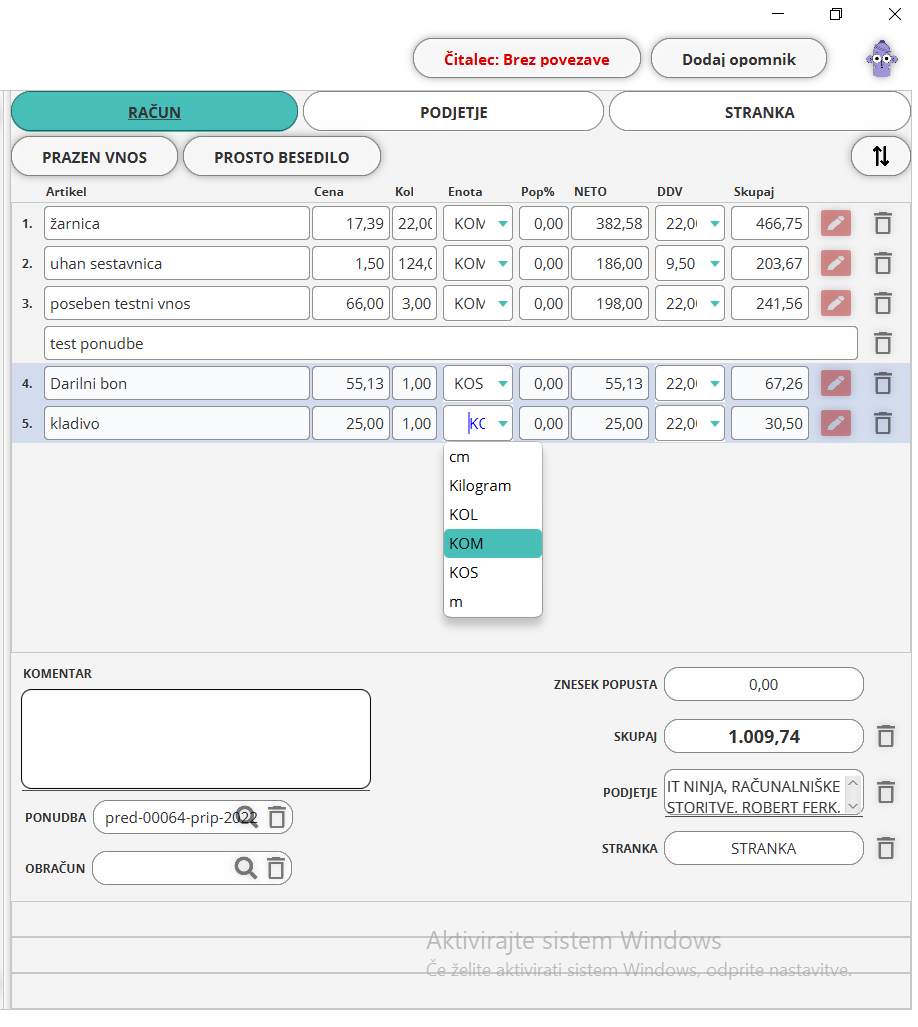Choose m from the unit list
The image size is (918, 1027).
point(492,601)
